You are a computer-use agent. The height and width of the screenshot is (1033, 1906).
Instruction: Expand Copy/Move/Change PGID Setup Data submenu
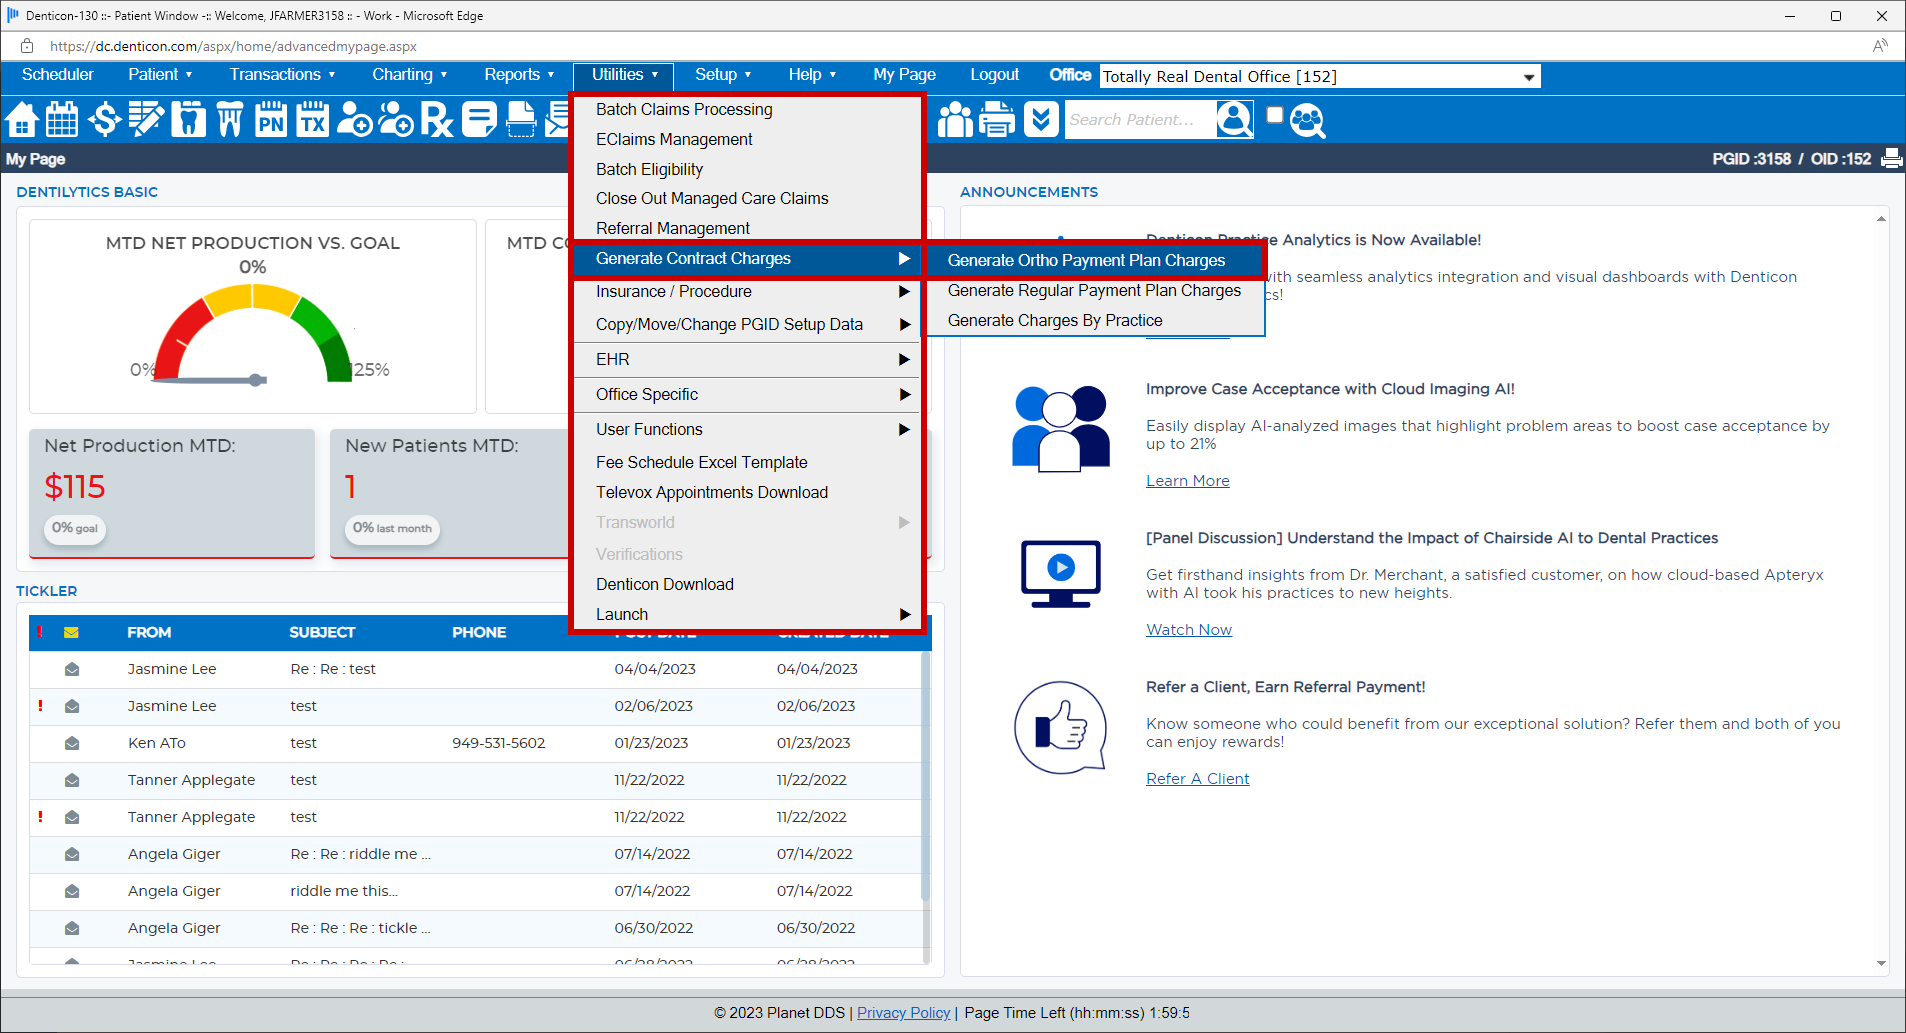click(x=747, y=325)
